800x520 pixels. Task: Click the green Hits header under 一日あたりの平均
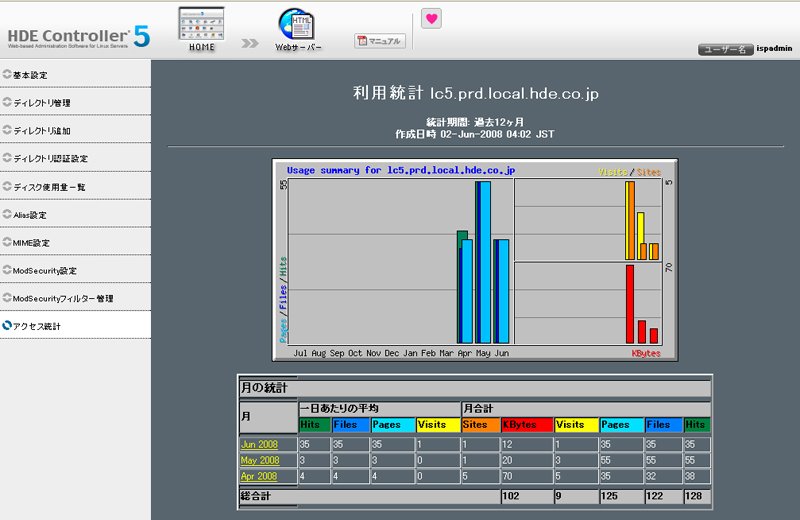coord(314,425)
